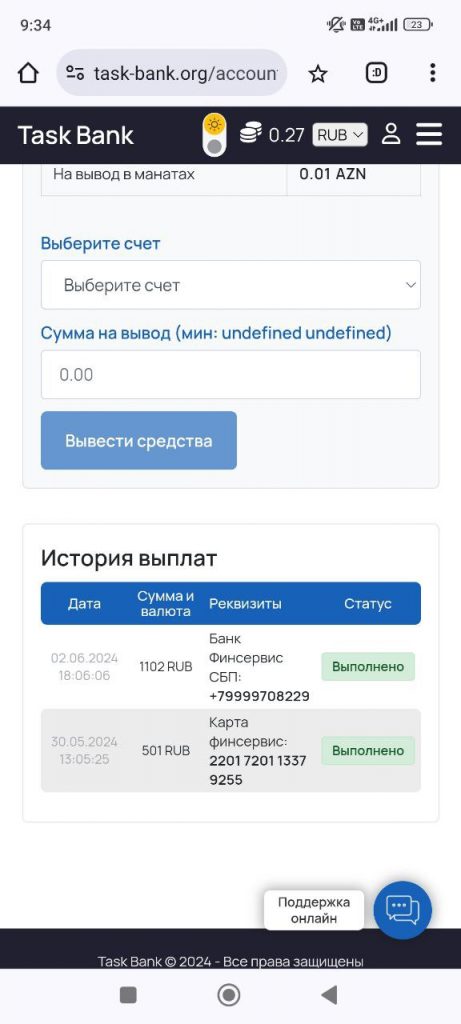461x1024 pixels.
Task: Open the browser tab switcher icon
Action: (x=376, y=73)
